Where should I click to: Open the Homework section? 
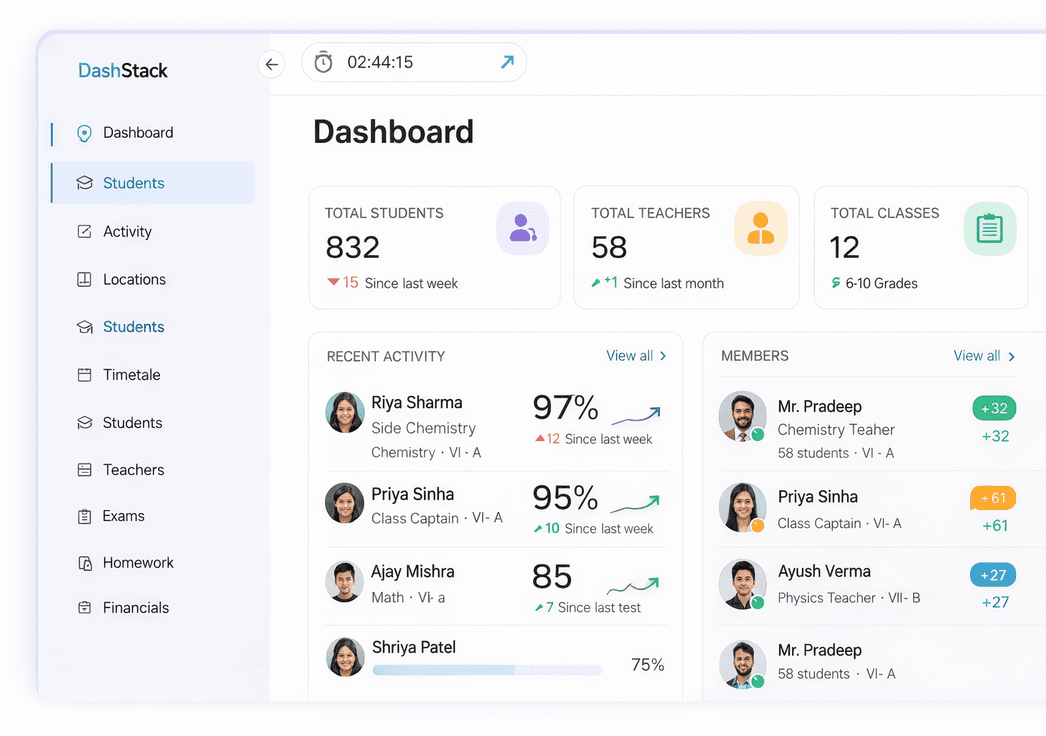pyautogui.click(x=138, y=563)
